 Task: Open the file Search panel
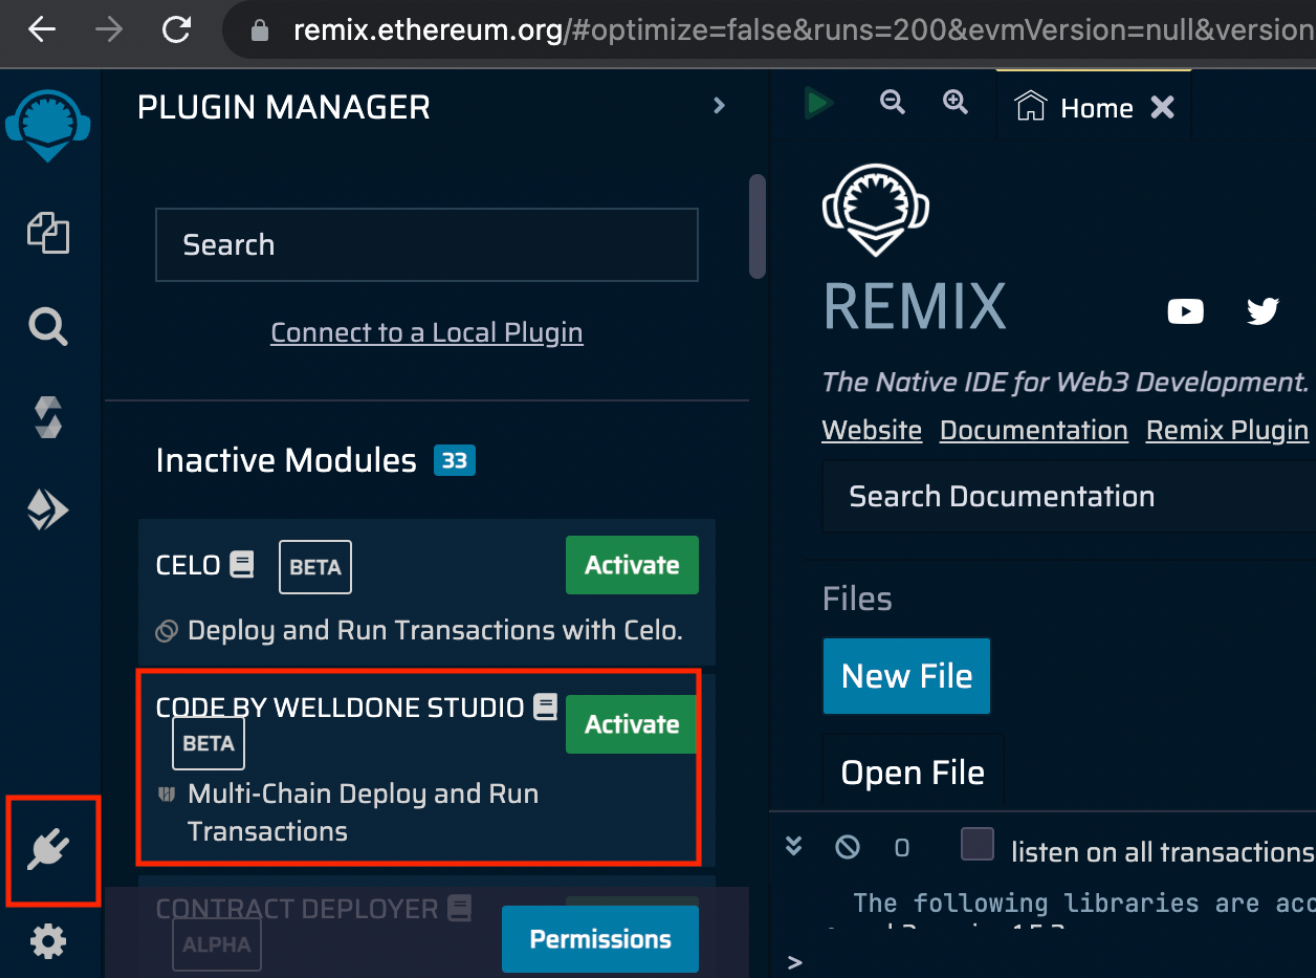point(47,326)
